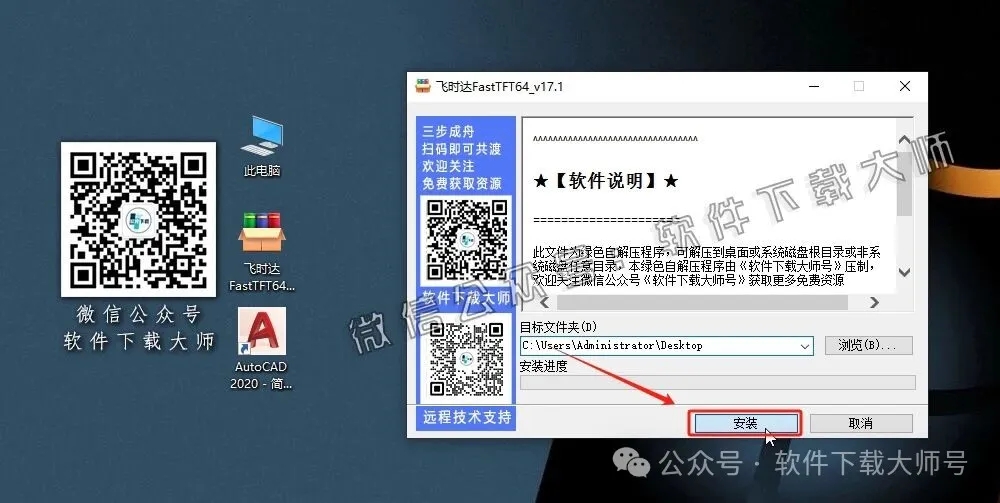This screenshot has width=1000, height=503.
Task: Click the text pane's scroll down arrow
Action: click(904, 272)
